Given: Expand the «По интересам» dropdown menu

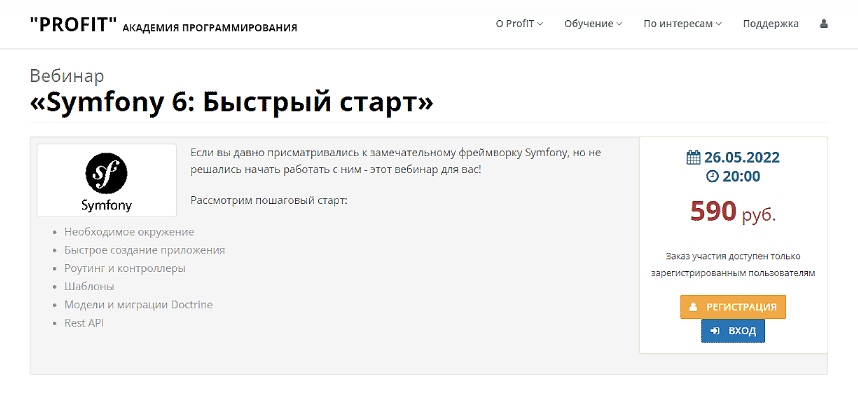Looking at the screenshot, I should coord(682,24).
